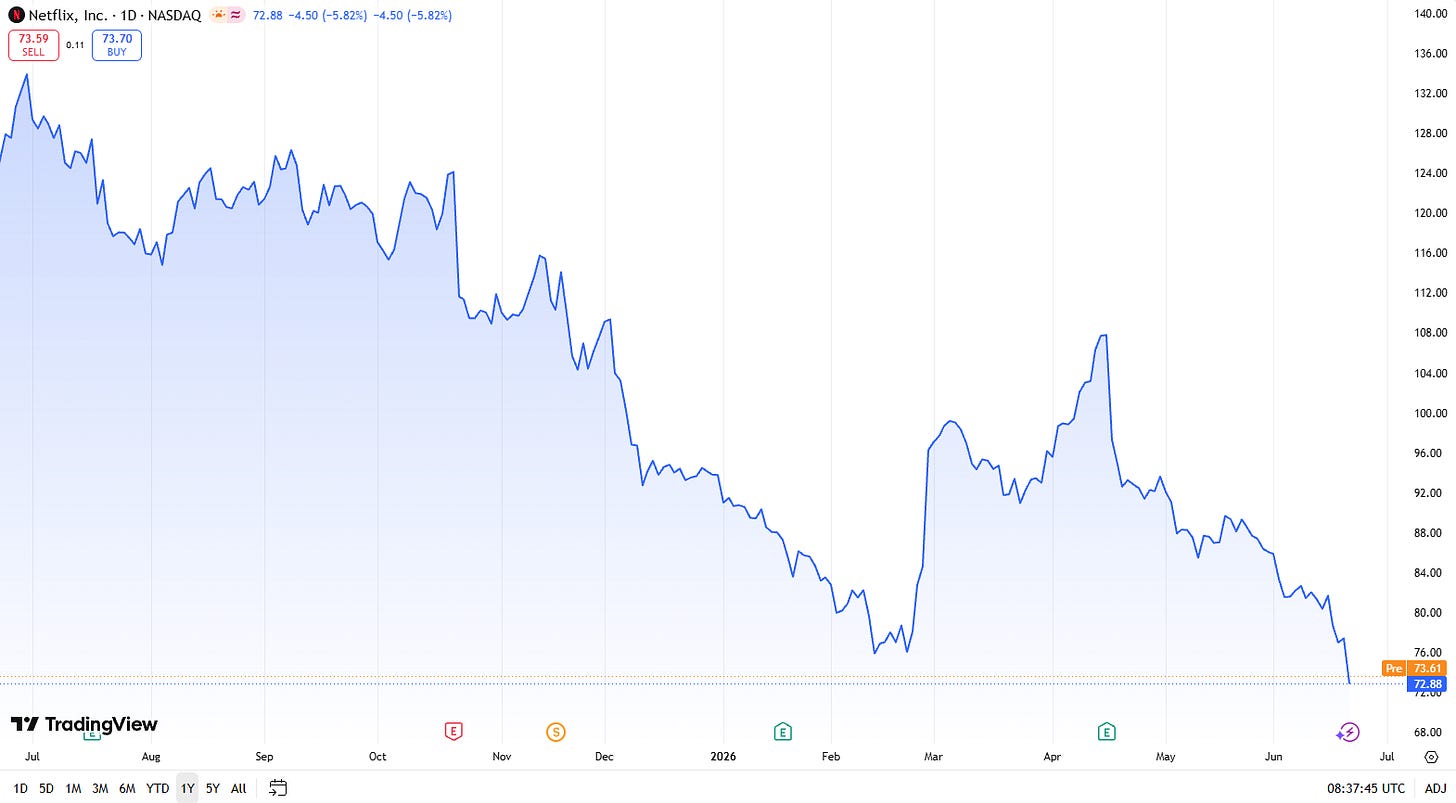Click the 100.00 price axis label
This screenshot has height=803, width=1456.
click(x=1431, y=413)
